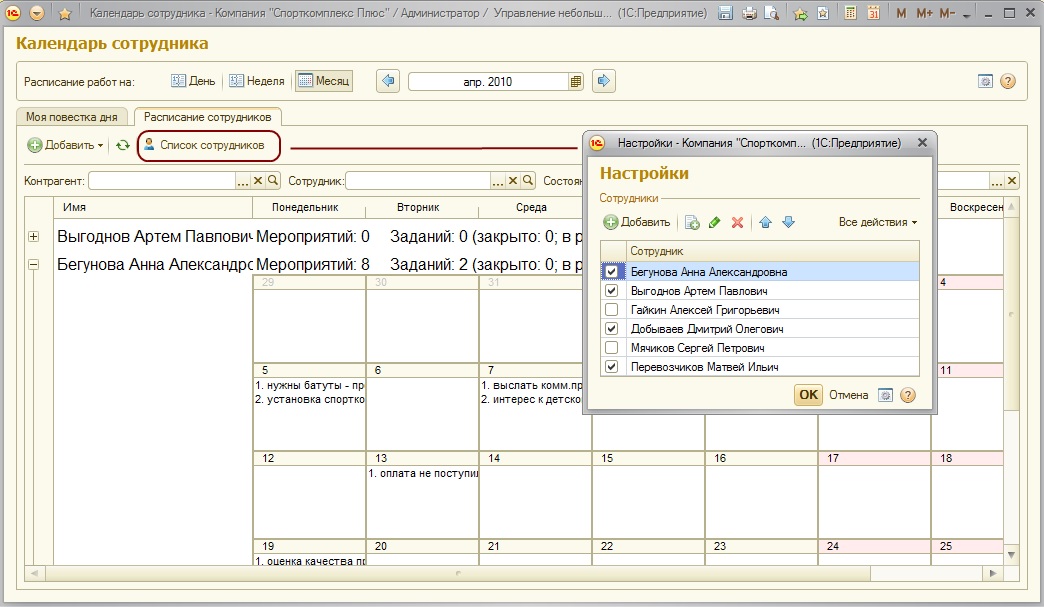This screenshot has width=1044, height=607.
Task: Enable the Гайкин Алексей Григорьевич checkbox
Action: pos(611,309)
